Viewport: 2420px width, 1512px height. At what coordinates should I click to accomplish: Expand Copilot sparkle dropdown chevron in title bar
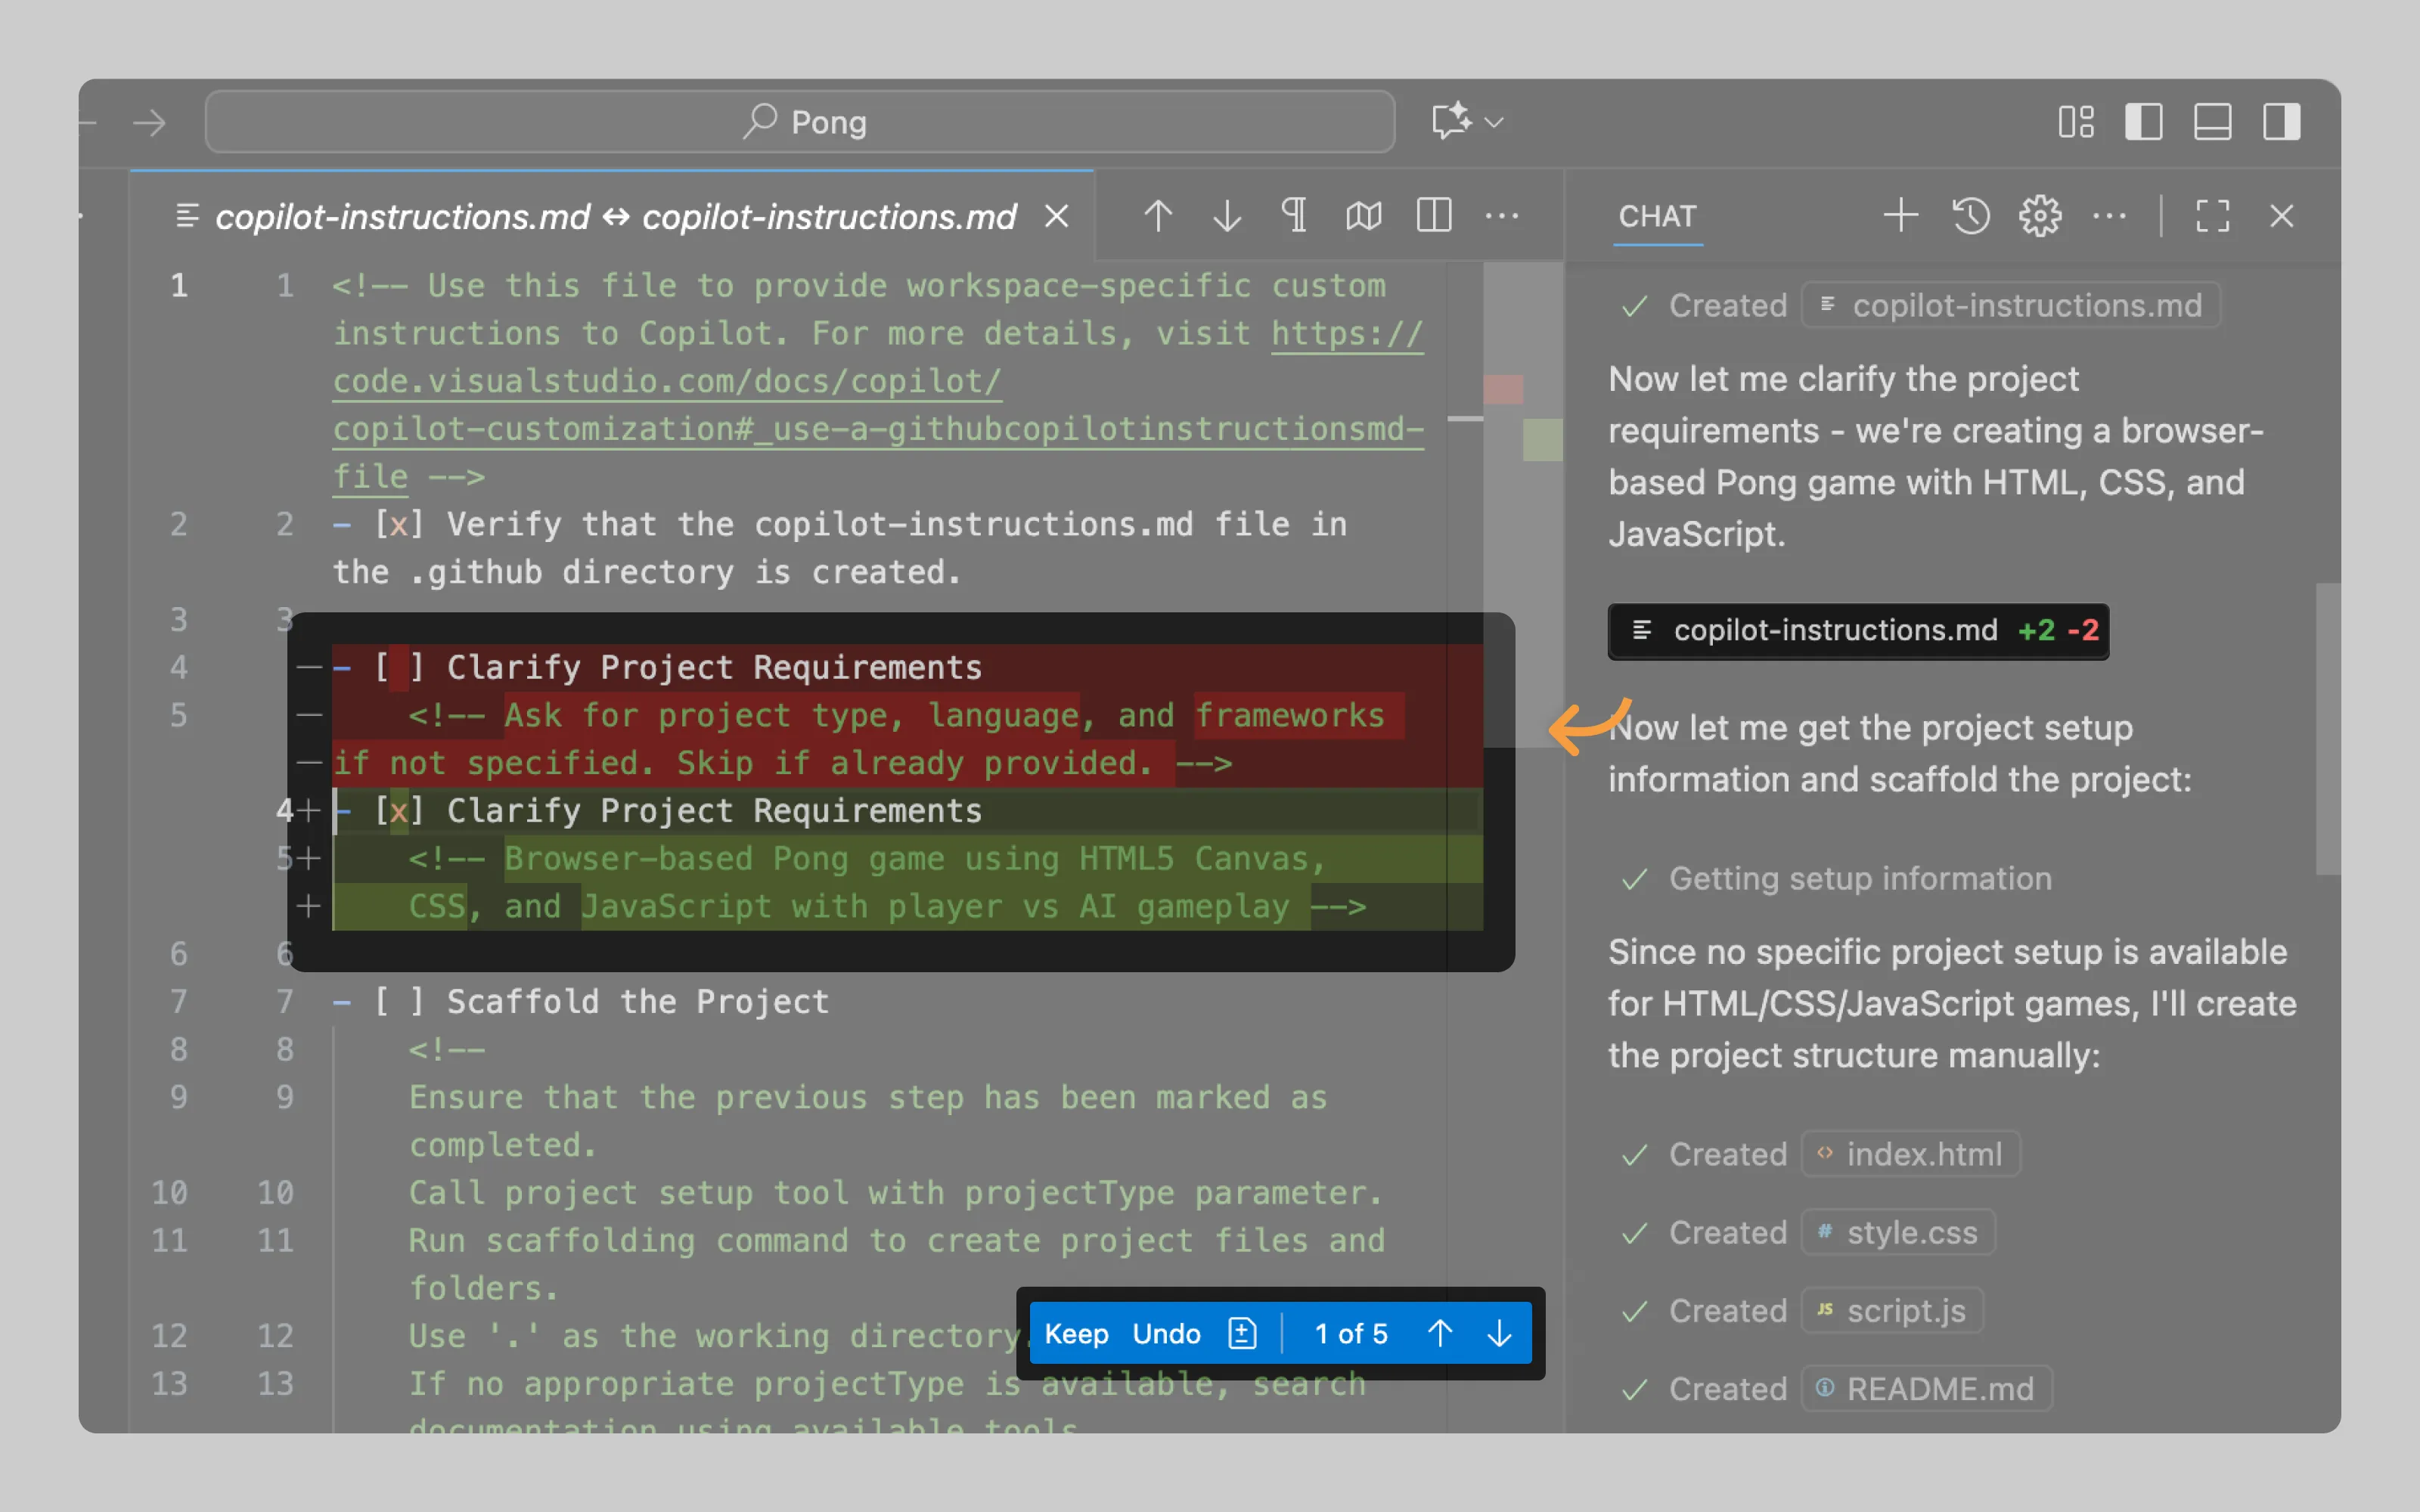click(x=1495, y=122)
